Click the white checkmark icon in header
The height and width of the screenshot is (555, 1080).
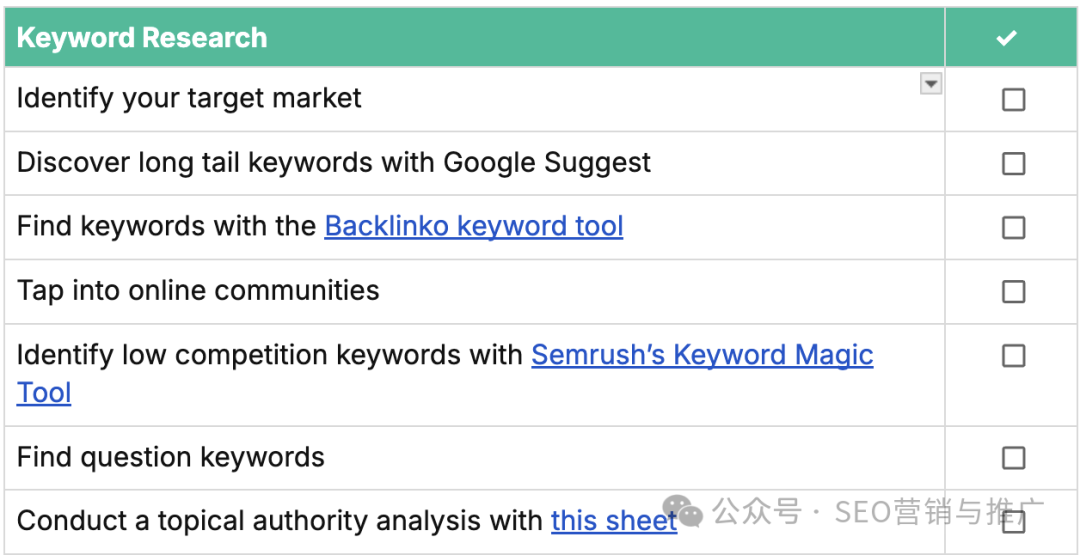(x=1006, y=39)
